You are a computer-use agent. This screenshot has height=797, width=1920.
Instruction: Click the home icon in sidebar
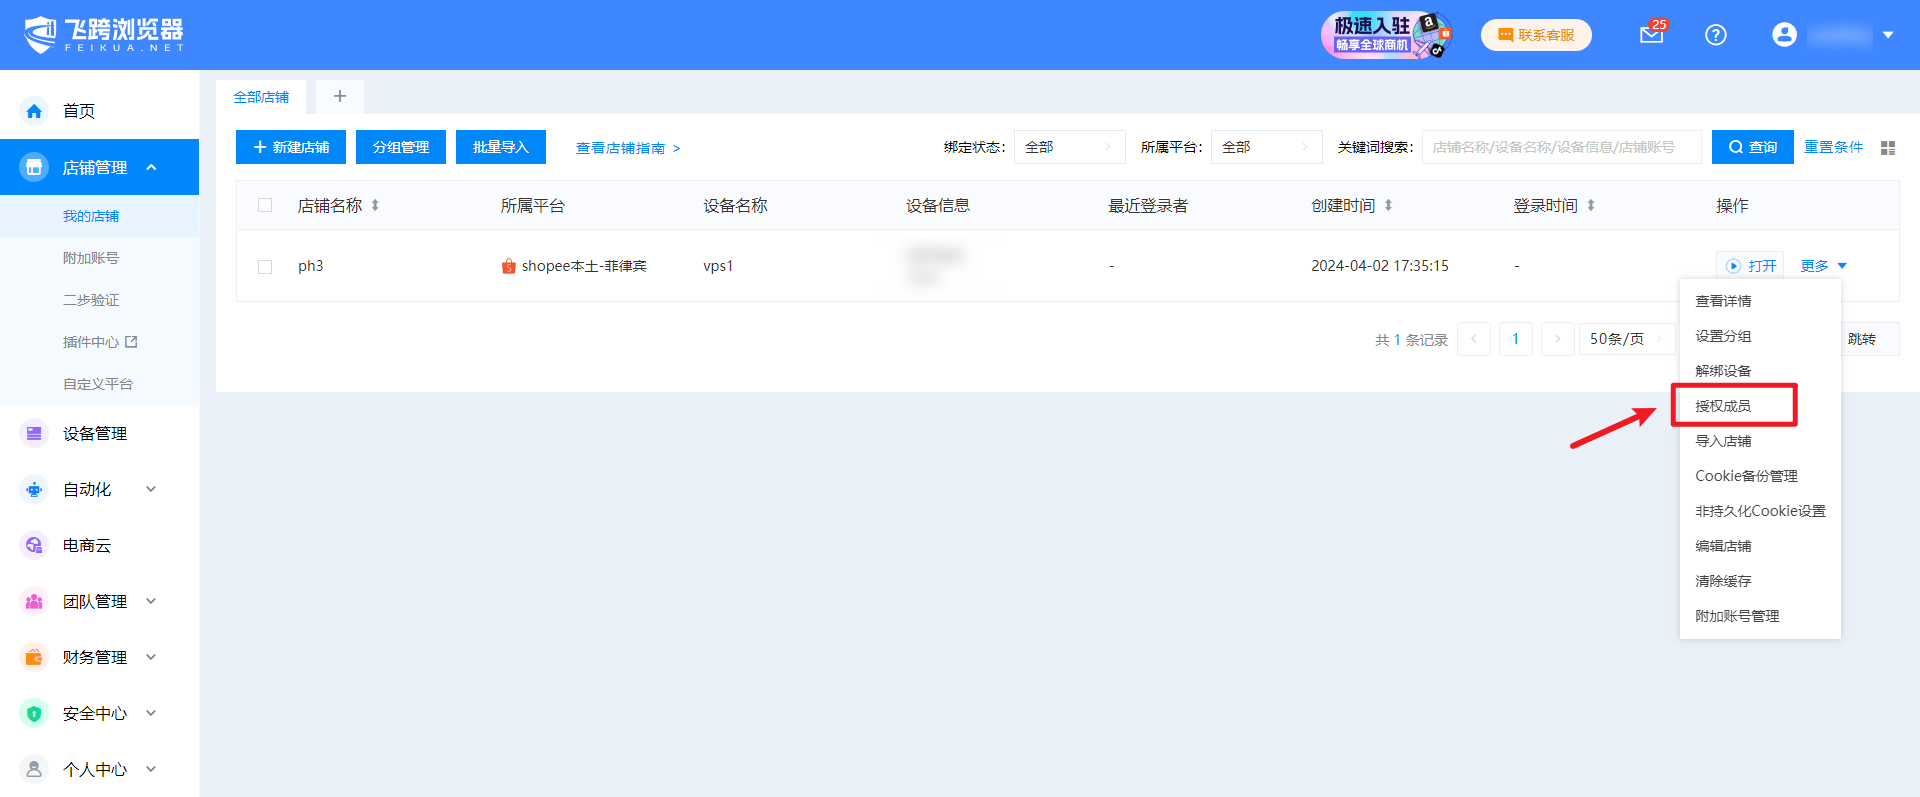coord(34,111)
